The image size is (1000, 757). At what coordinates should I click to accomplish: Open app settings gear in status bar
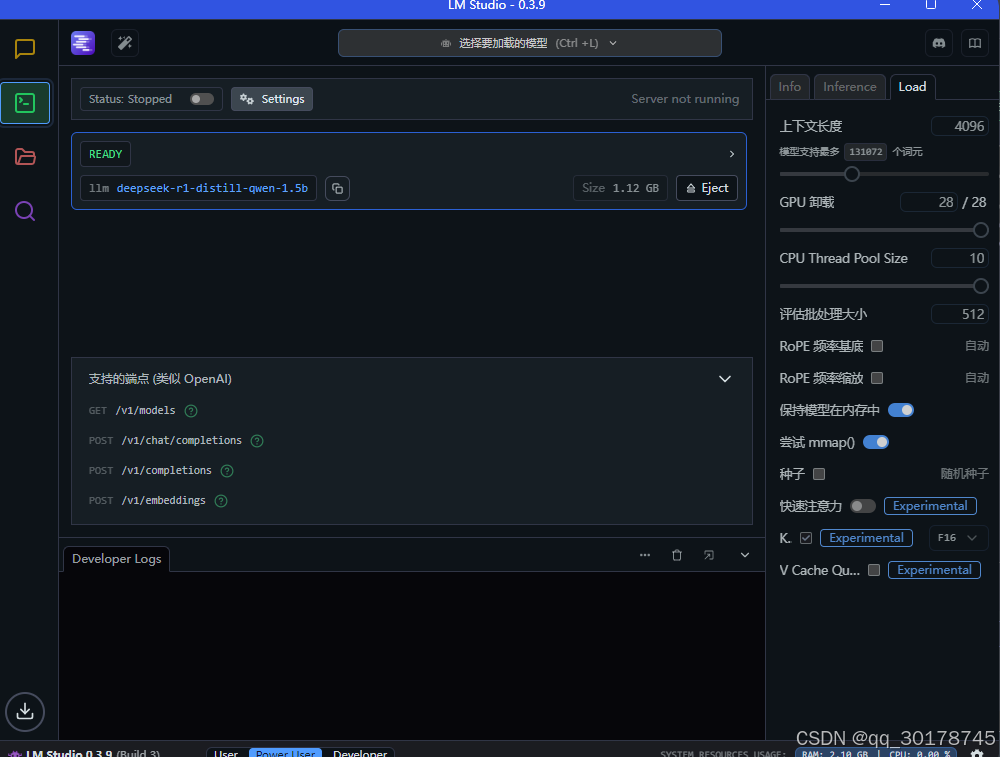pos(976,753)
